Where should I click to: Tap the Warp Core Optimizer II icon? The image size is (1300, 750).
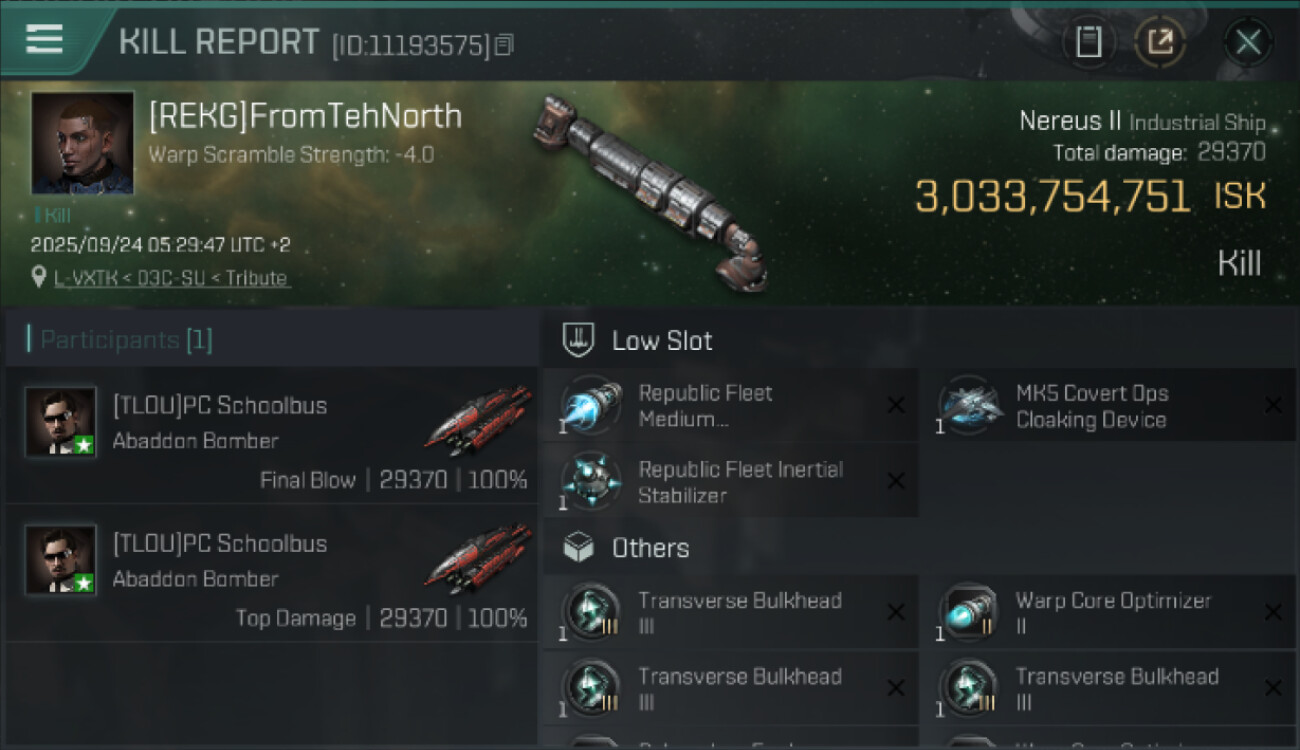click(x=969, y=613)
